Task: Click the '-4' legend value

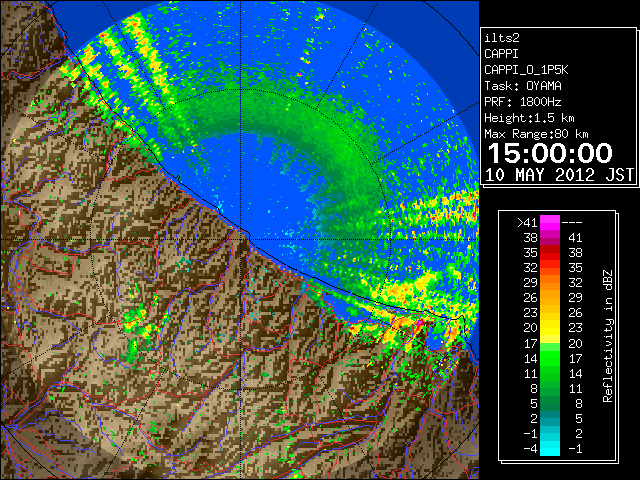Action: [x=530, y=449]
